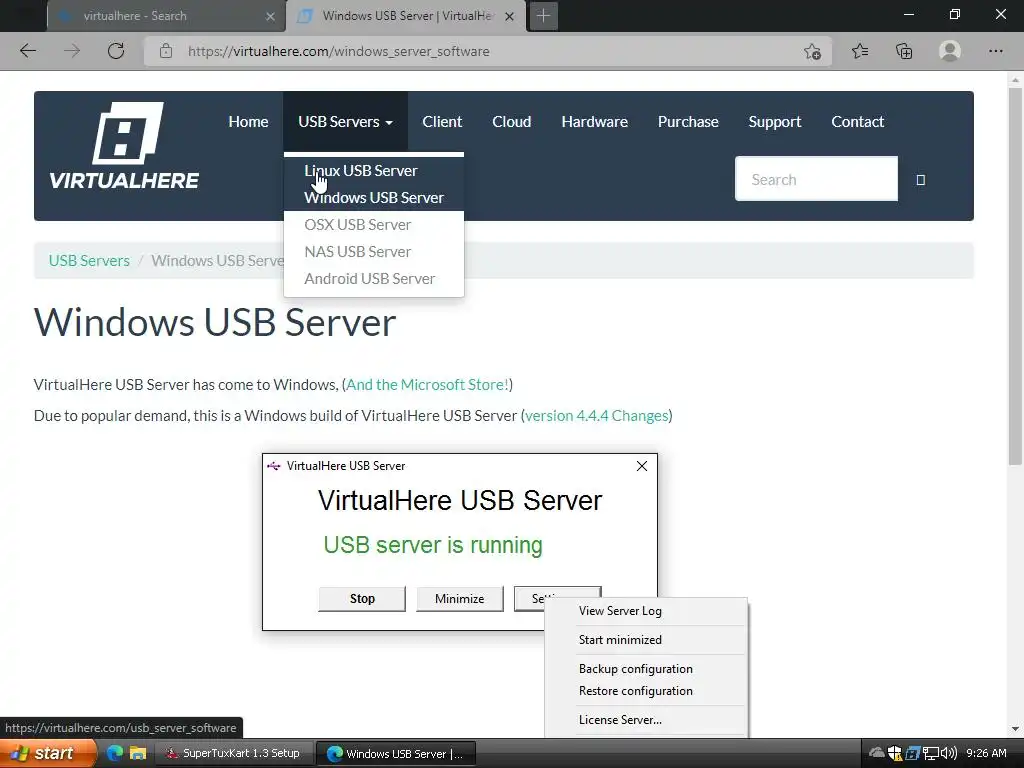The width and height of the screenshot is (1024, 768).
Task: Click 'License Server...' in the screenshot image
Action: coord(620,720)
